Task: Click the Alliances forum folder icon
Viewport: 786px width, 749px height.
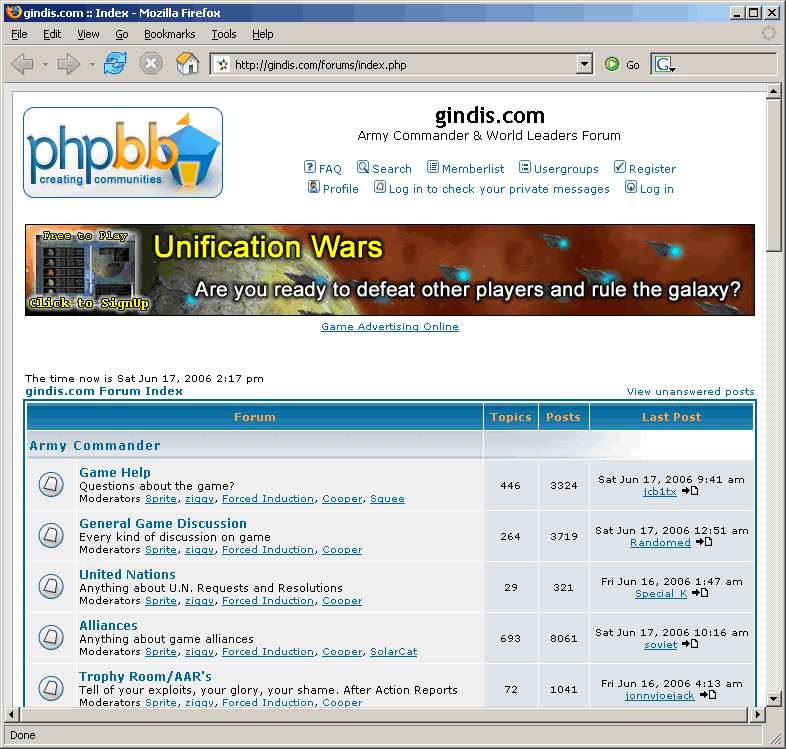Action: tap(51, 638)
